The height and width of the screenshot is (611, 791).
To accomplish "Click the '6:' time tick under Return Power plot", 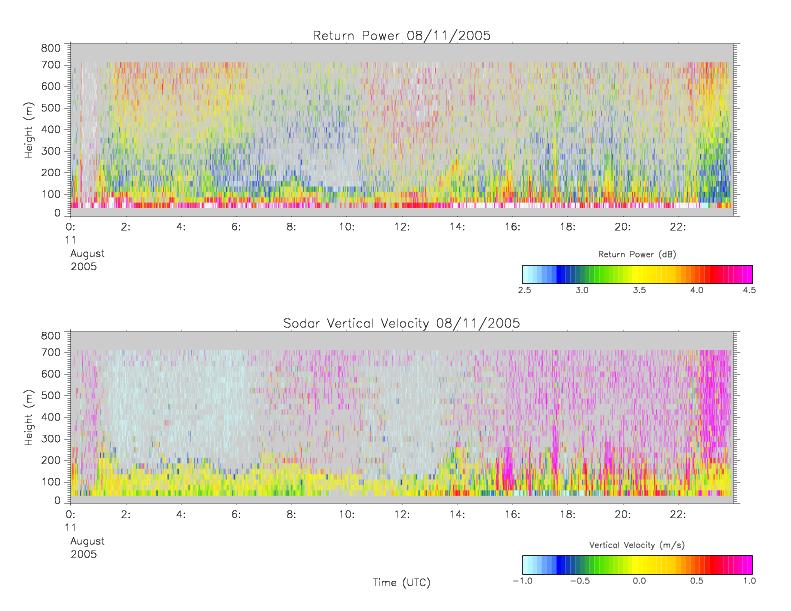I will (x=236, y=227).
